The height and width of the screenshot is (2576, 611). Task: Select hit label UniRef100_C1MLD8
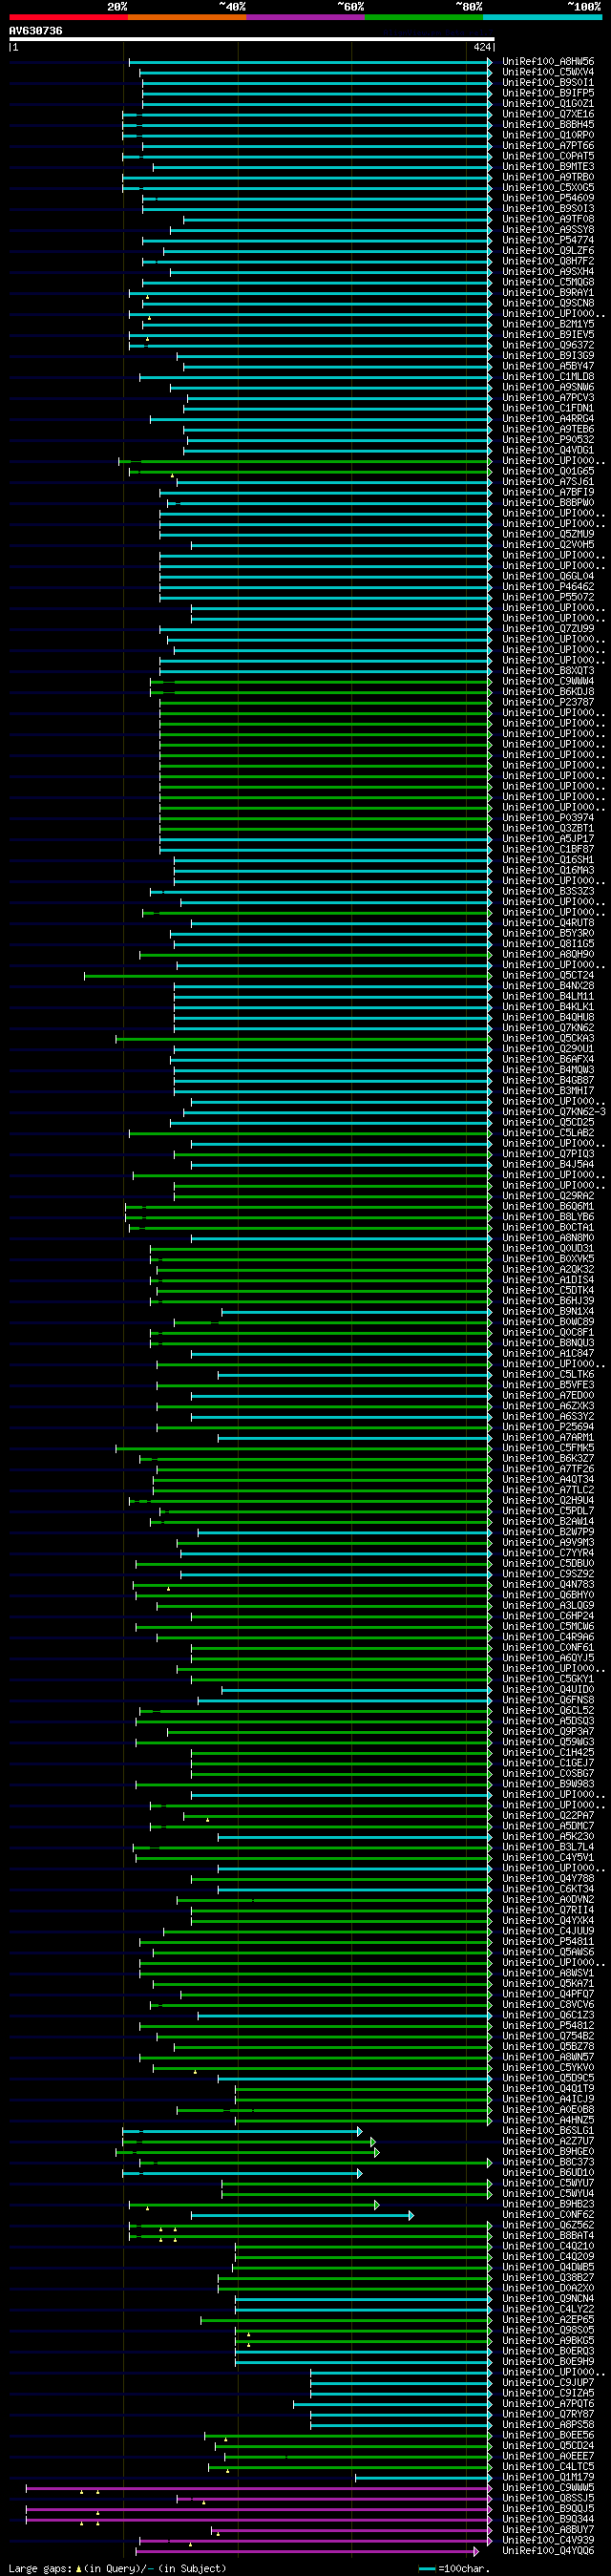[x=548, y=377]
